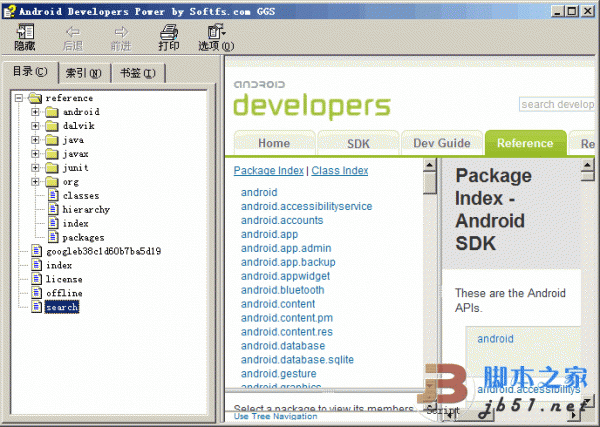
Task: Expand the android tree node
Action: [35, 112]
